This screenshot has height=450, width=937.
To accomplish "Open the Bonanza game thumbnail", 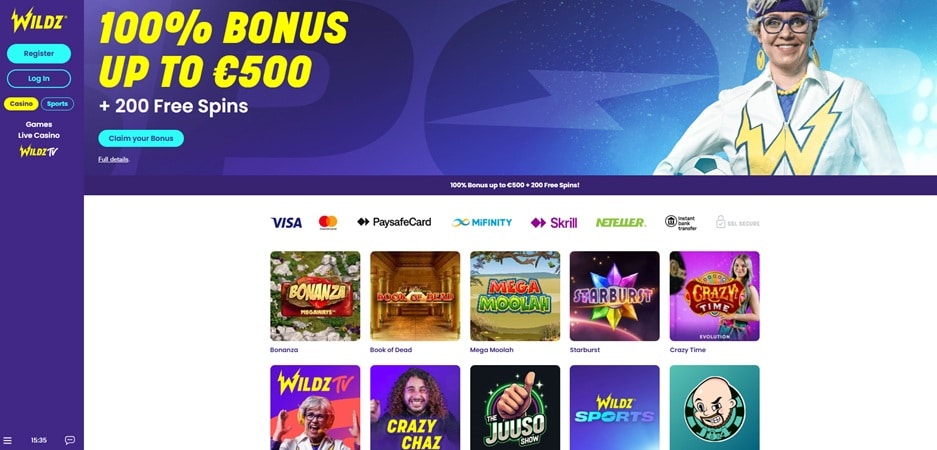I will 315,296.
